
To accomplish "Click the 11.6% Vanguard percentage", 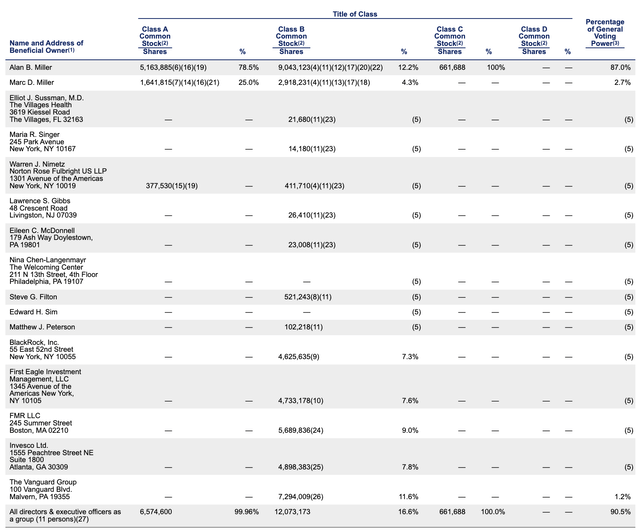I will [409, 497].
